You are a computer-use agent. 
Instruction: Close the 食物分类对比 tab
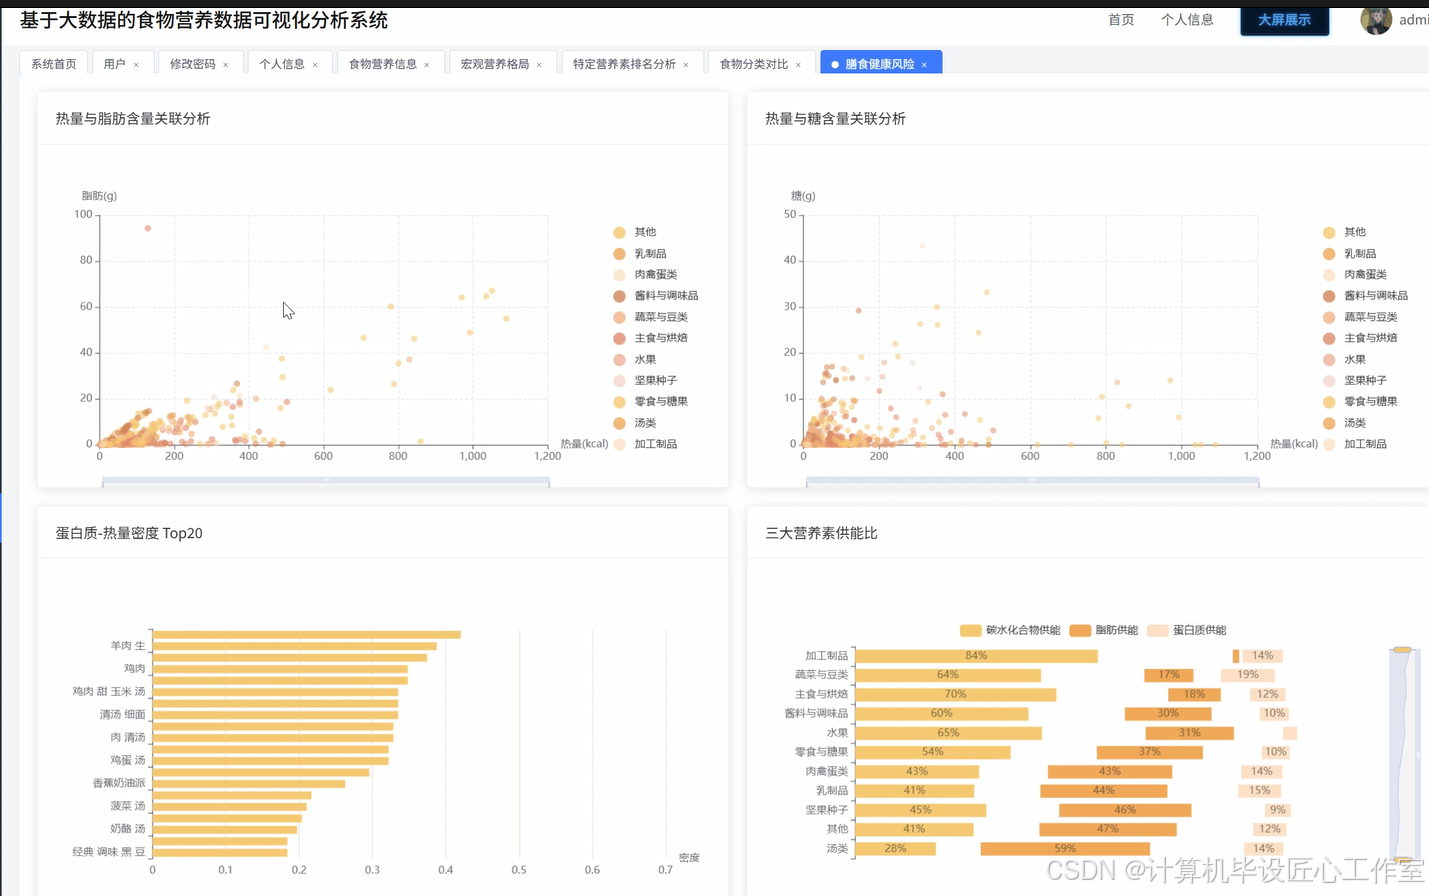[798, 65]
